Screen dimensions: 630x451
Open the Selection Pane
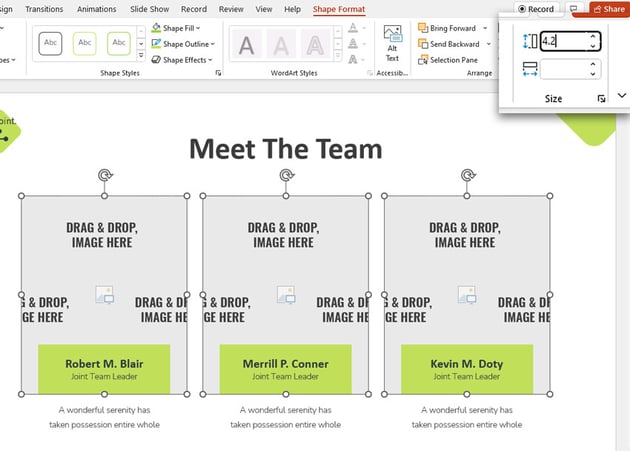click(x=453, y=60)
